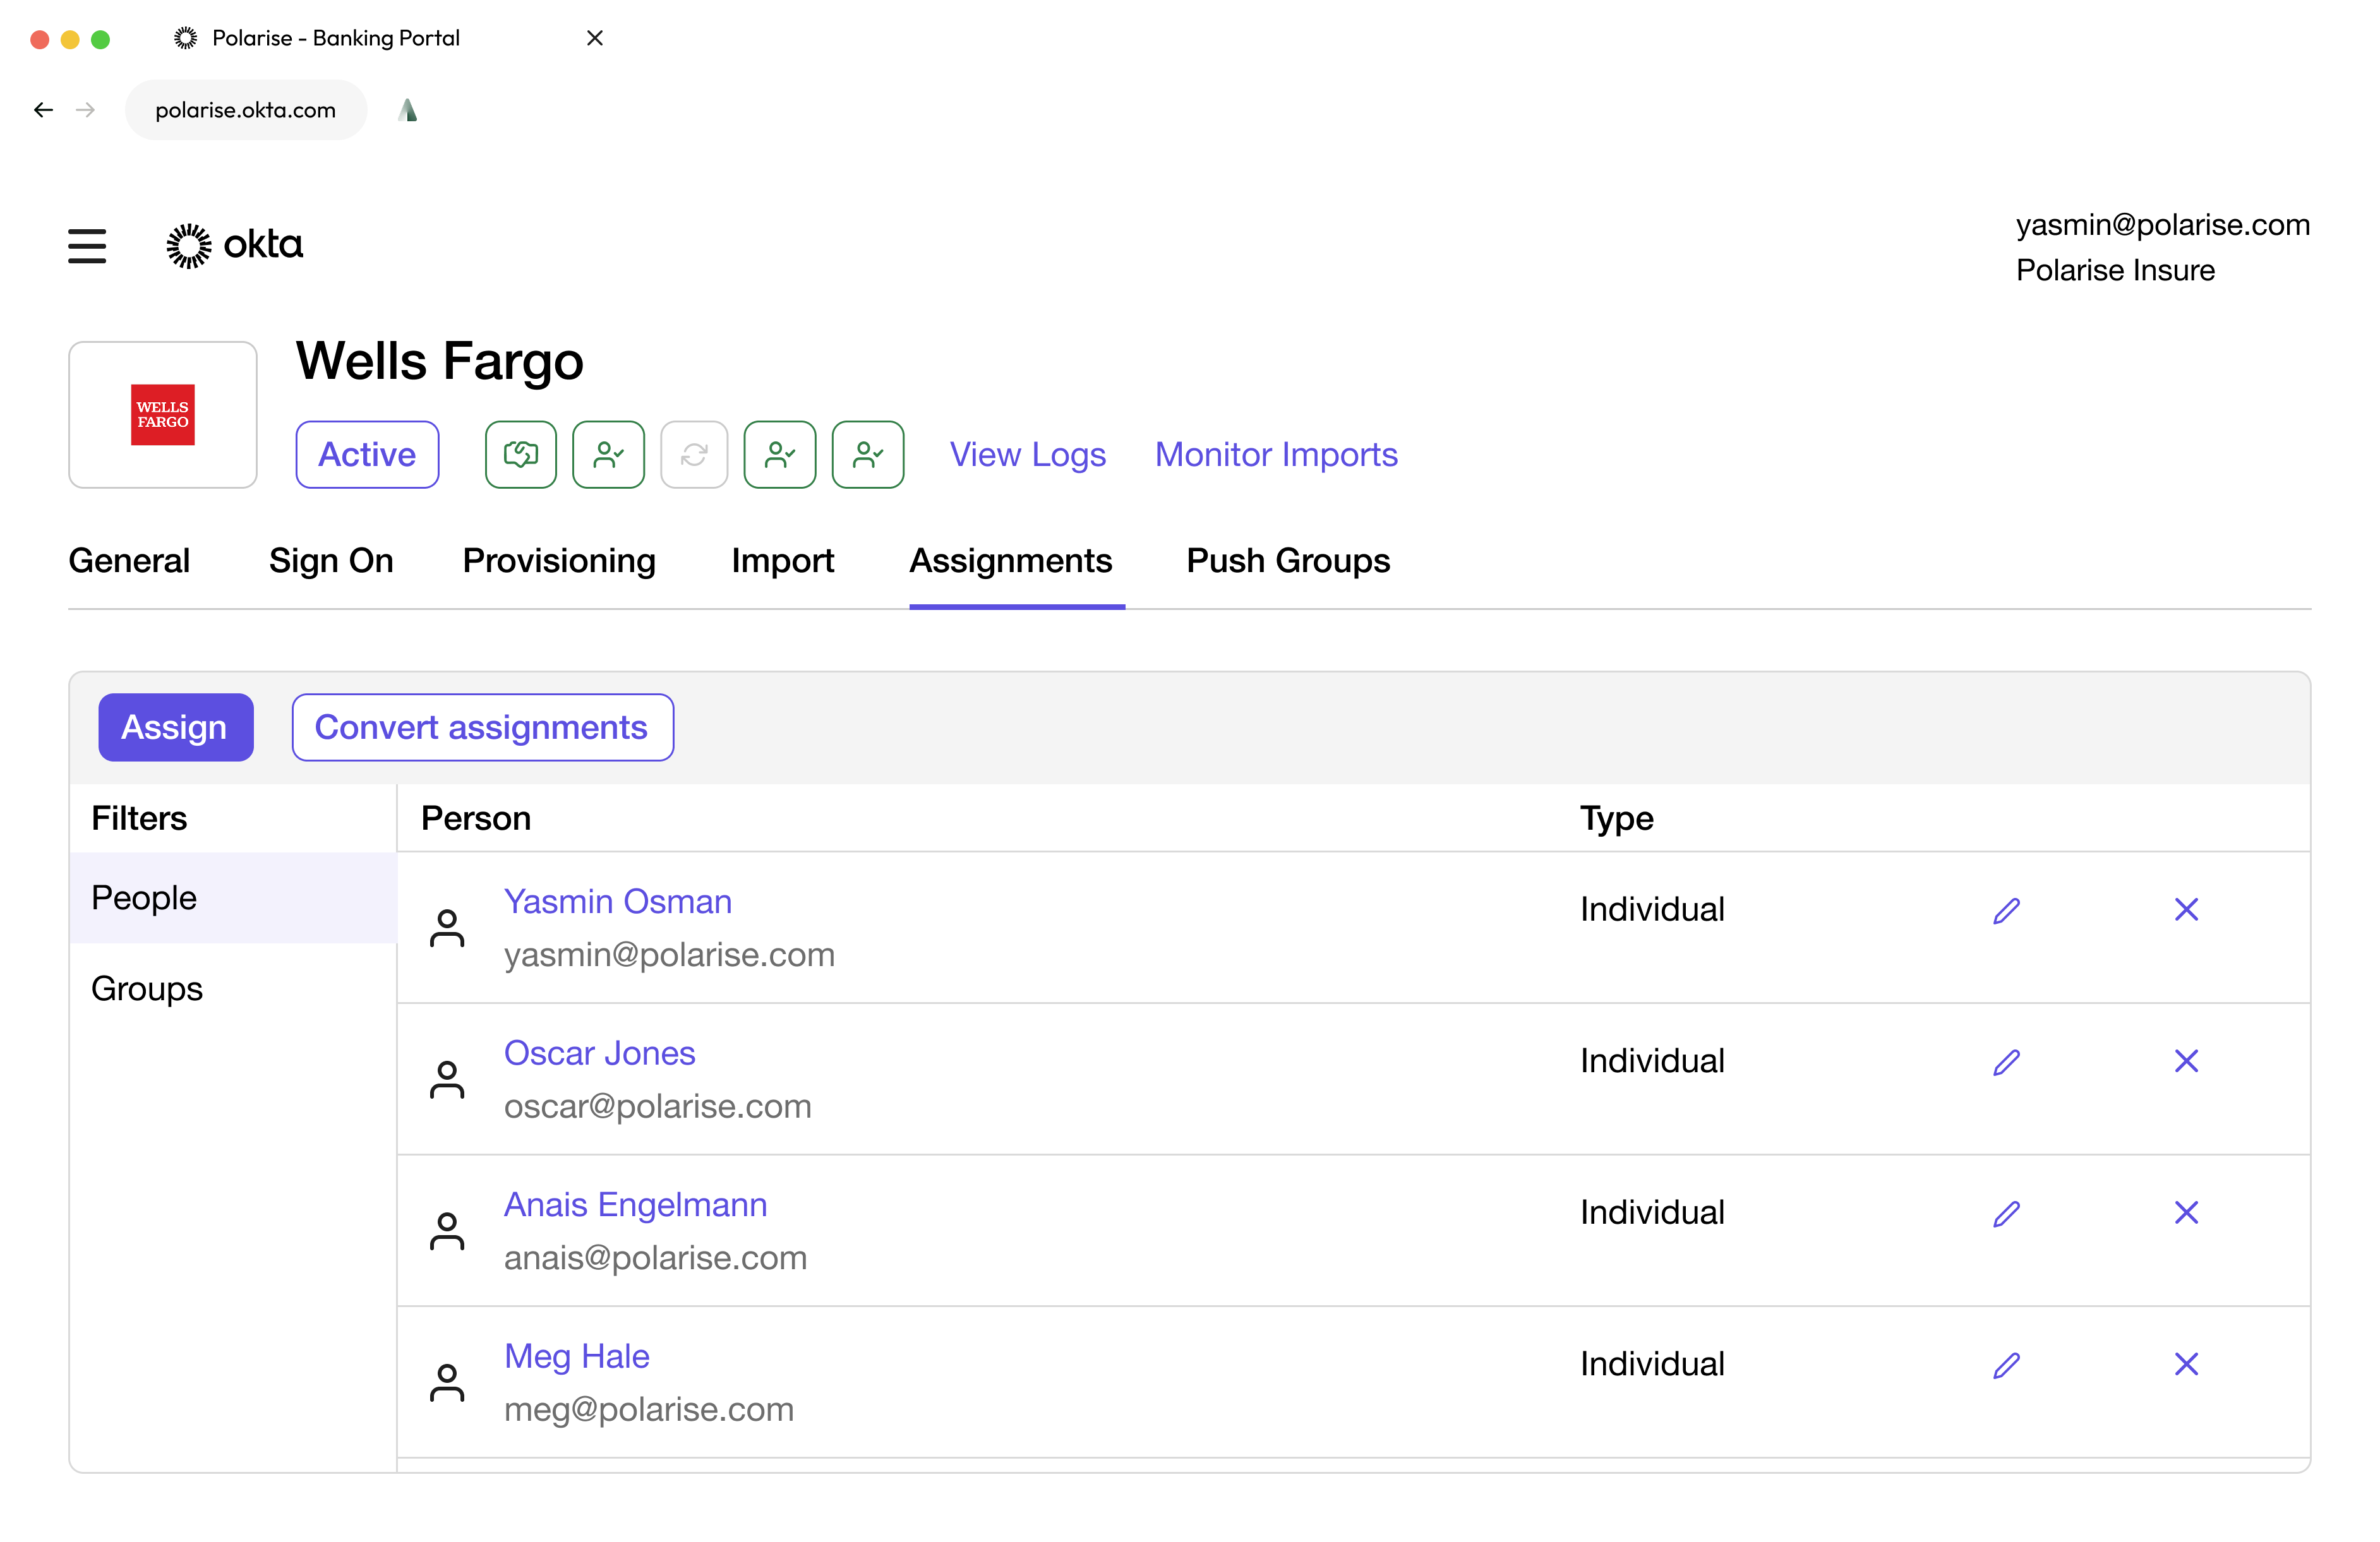Click the oscar@polarise.com email text
The image size is (2380, 1542).
click(657, 1106)
